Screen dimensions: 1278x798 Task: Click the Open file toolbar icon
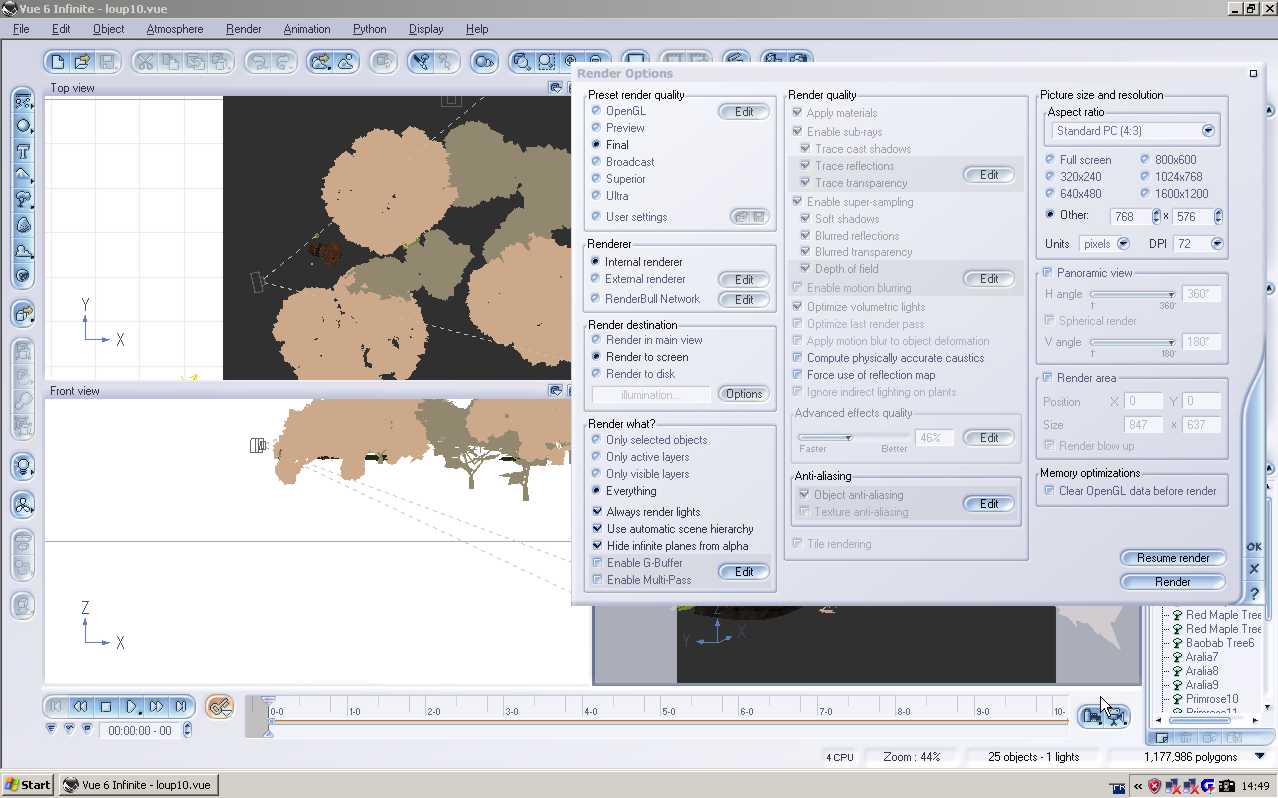tap(83, 62)
